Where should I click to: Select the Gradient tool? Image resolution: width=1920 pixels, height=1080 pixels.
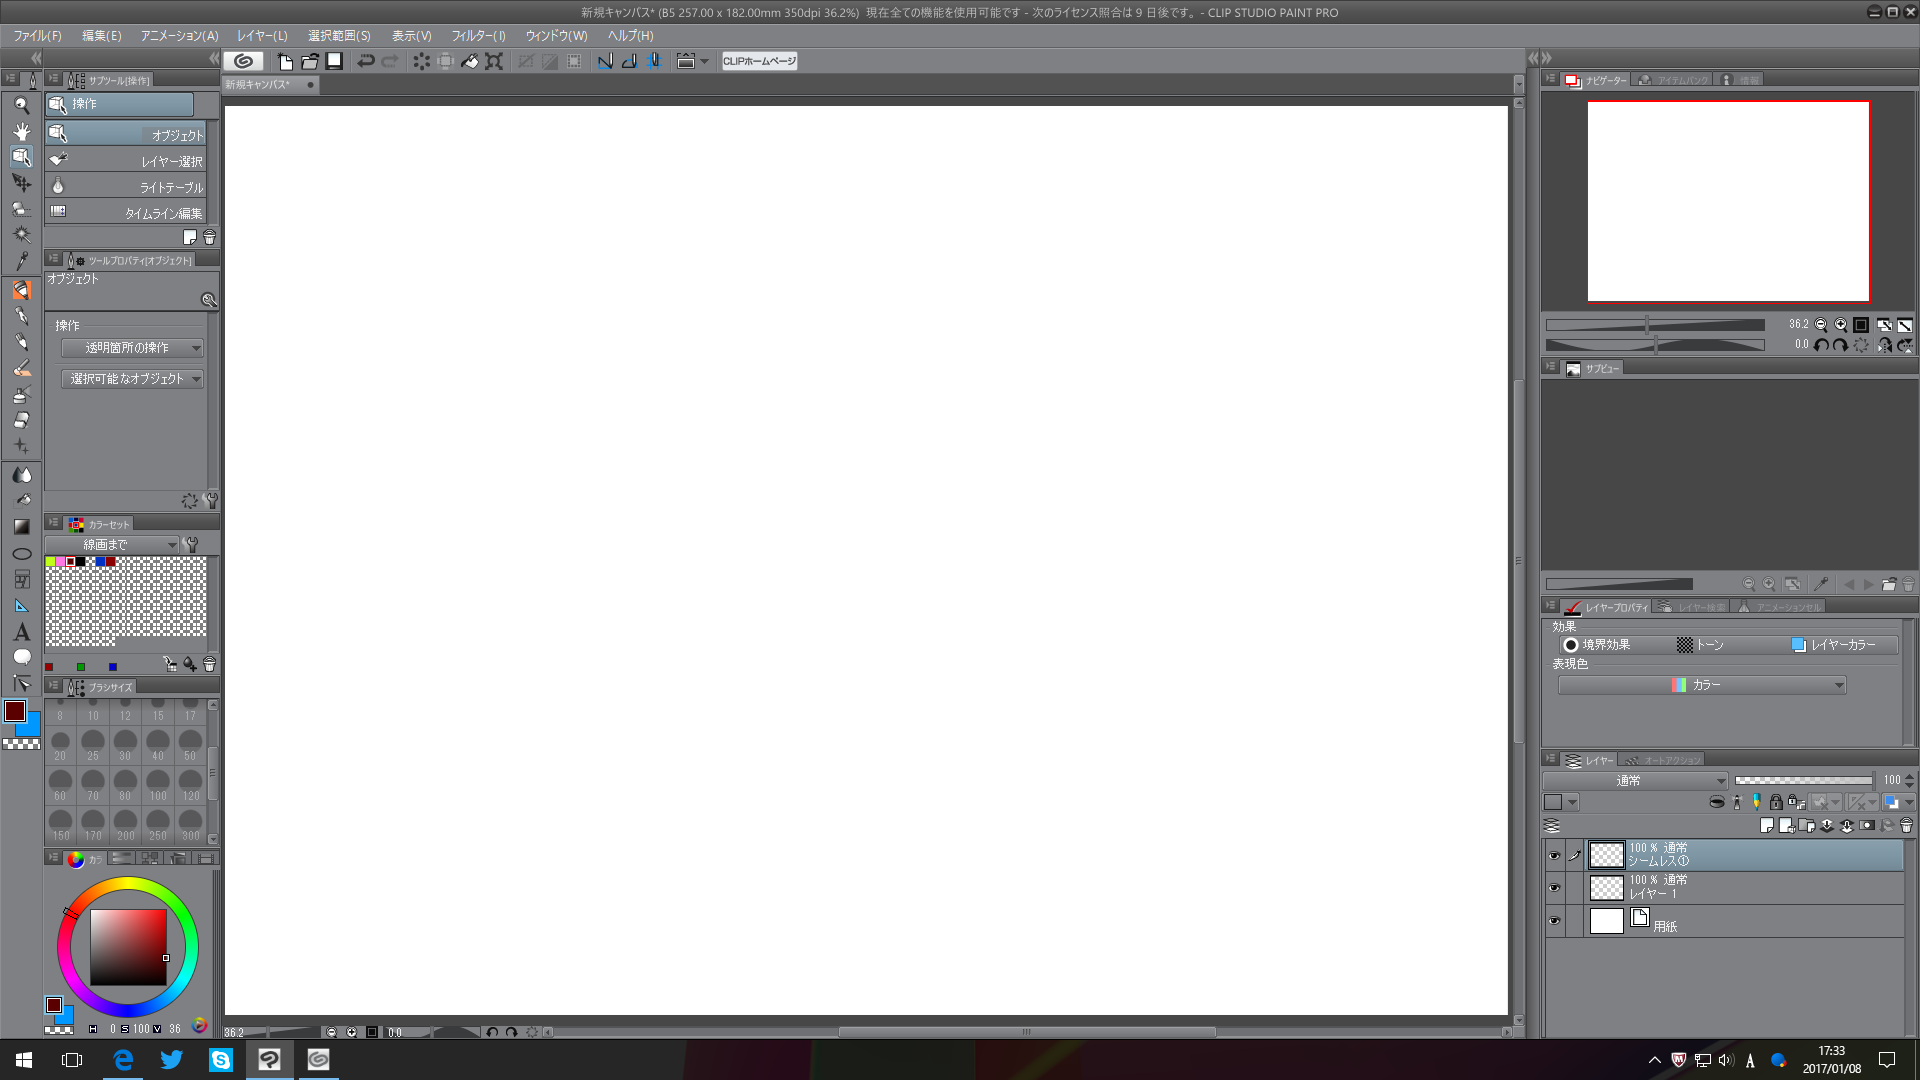point(21,527)
